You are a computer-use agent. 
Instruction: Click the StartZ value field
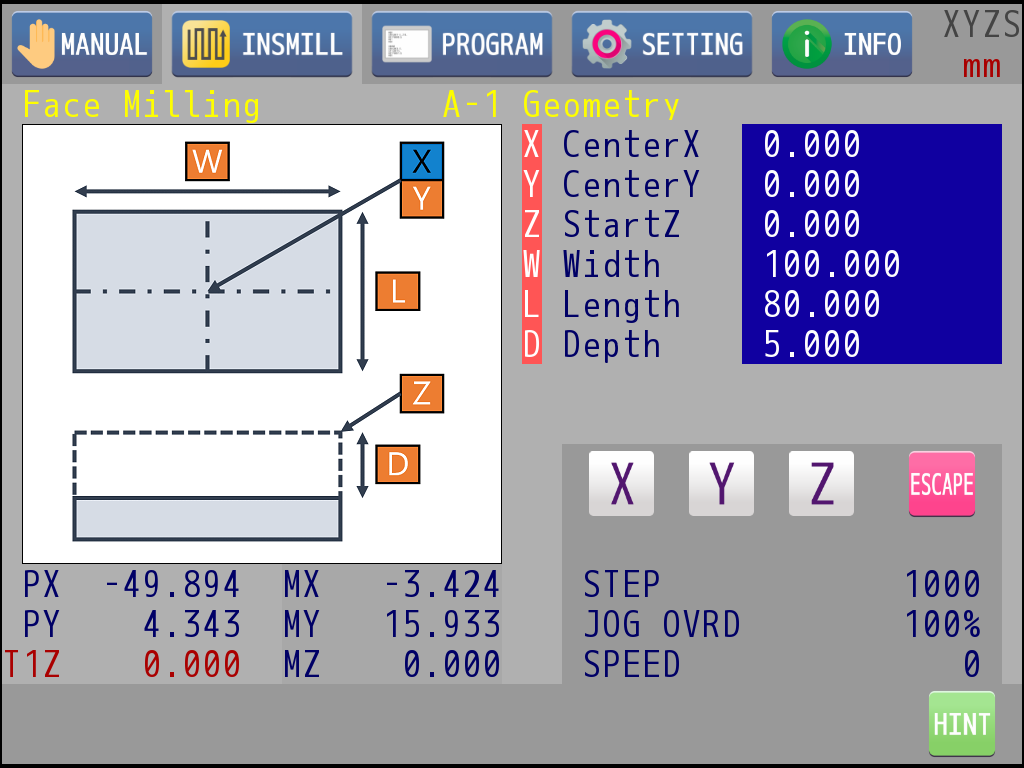tap(871, 225)
